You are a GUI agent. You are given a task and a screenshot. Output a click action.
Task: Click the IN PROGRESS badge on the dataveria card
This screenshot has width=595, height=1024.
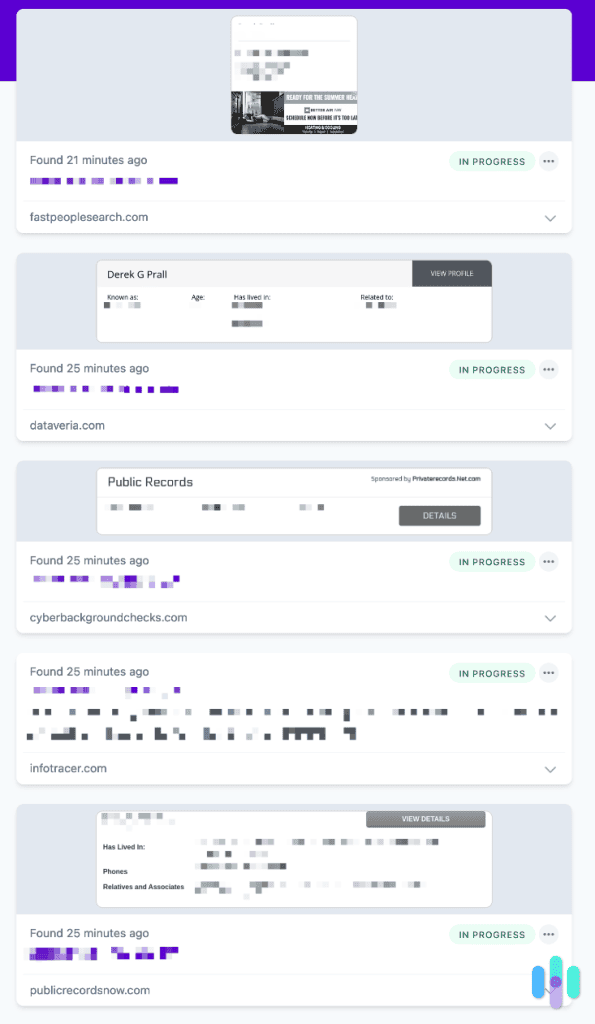tap(491, 369)
